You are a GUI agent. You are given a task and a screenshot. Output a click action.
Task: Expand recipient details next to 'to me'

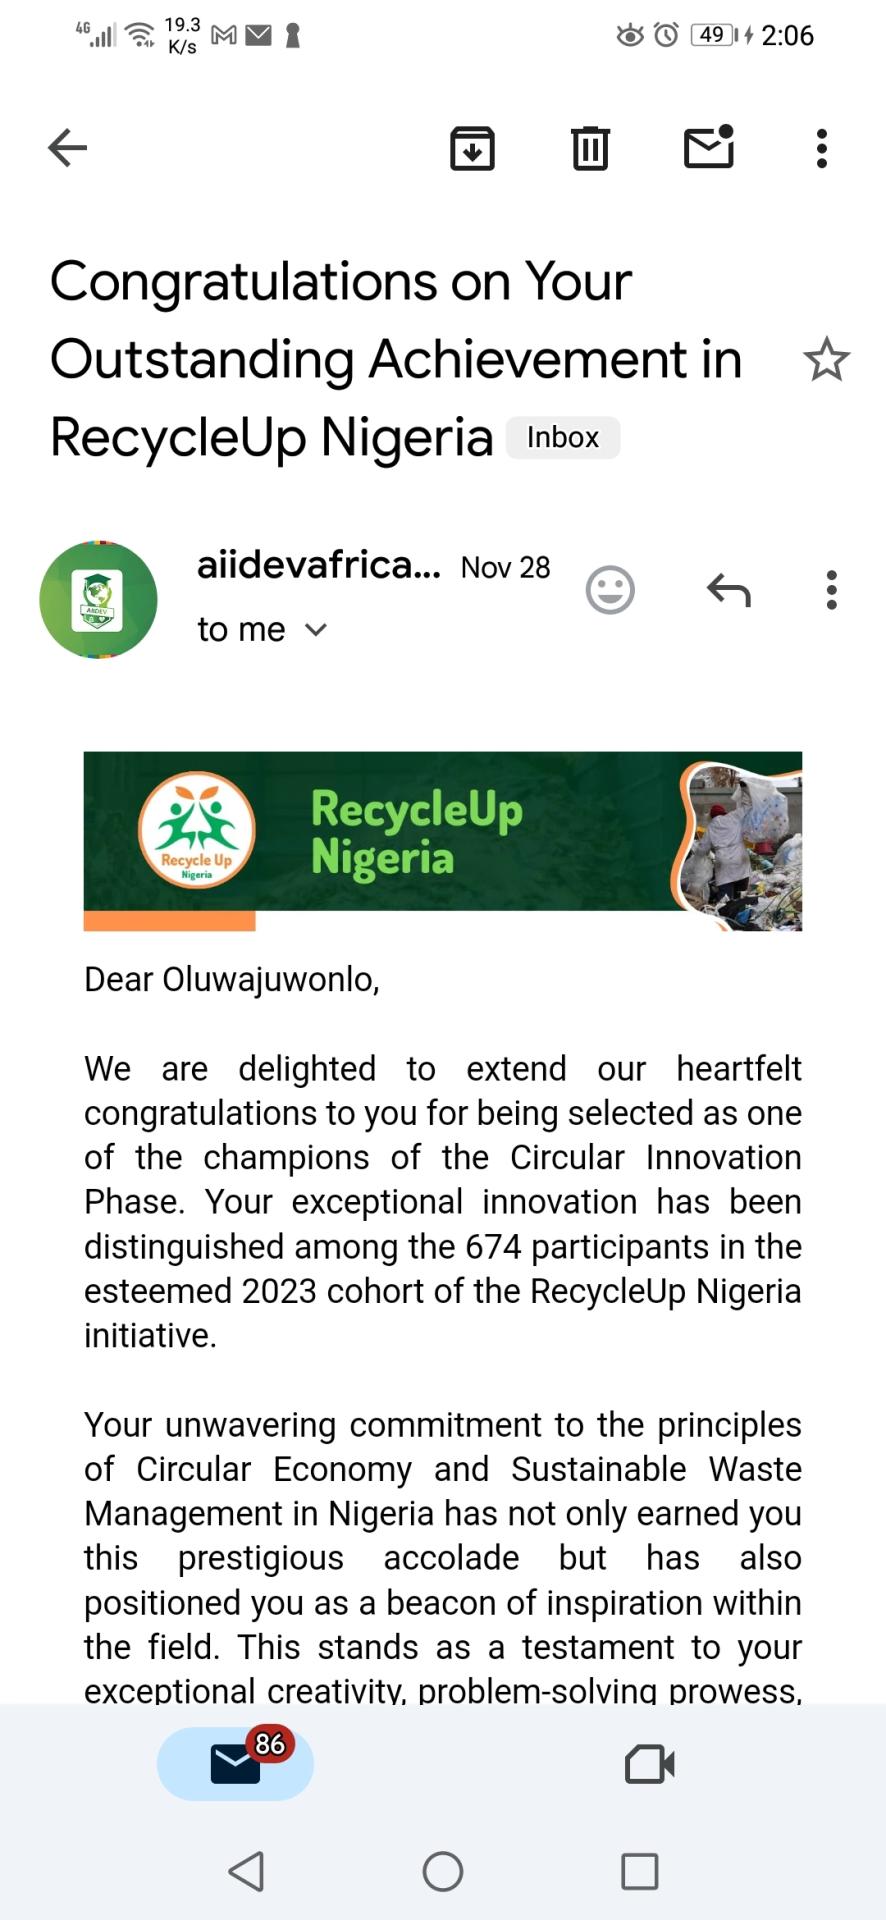click(x=316, y=630)
